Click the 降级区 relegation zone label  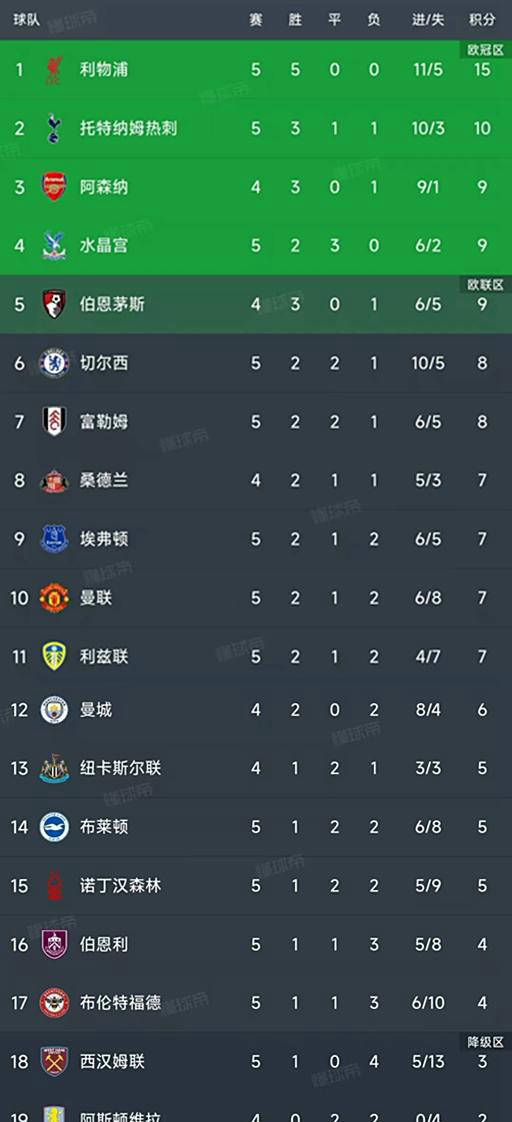coord(486,1042)
